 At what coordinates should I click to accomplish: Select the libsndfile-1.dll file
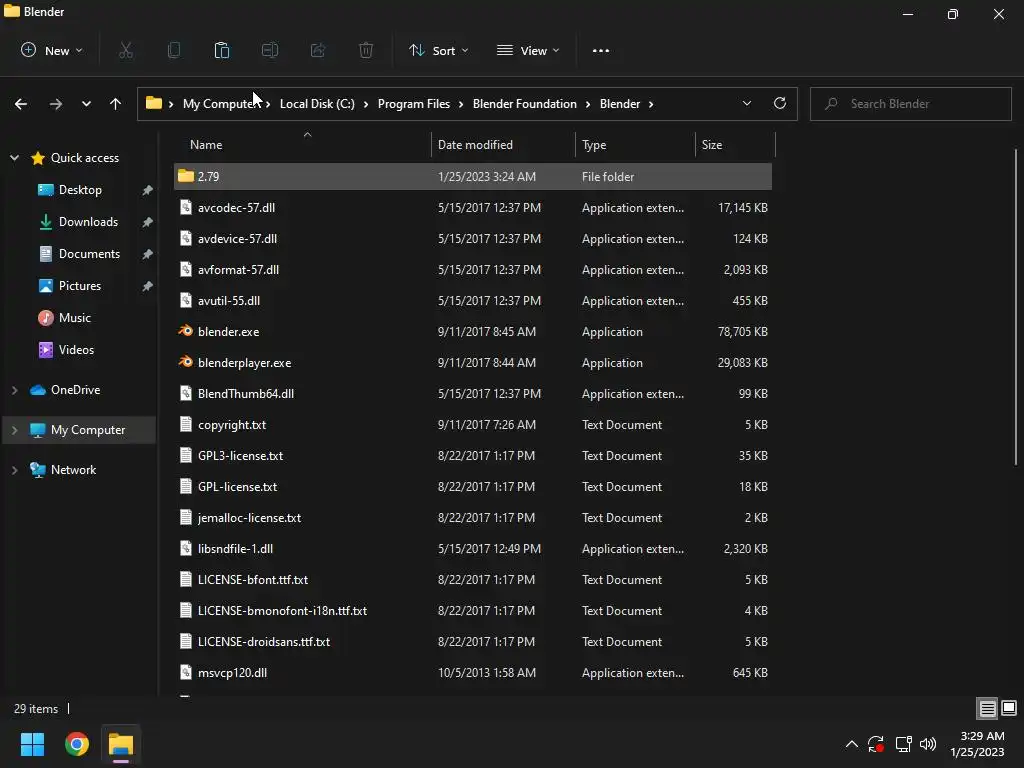point(473,549)
